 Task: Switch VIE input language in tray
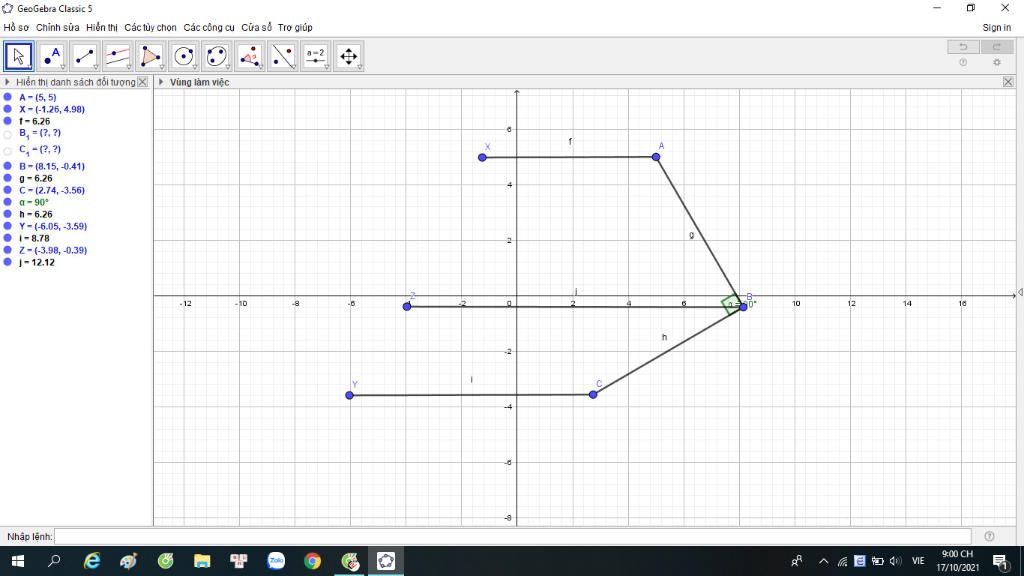(x=918, y=561)
